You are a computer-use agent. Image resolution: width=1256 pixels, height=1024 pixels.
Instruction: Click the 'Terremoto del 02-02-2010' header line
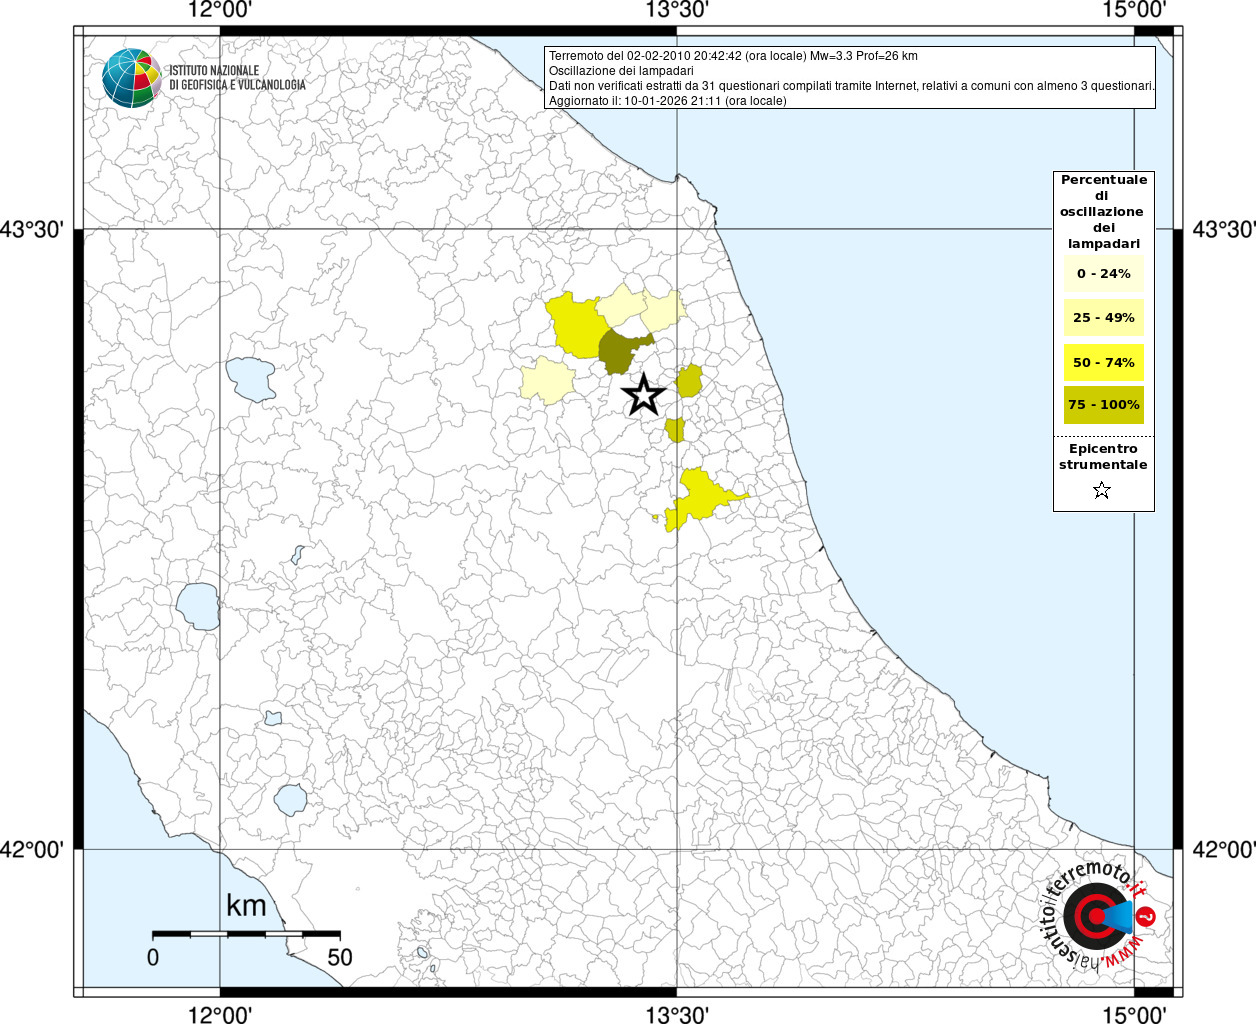[733, 56]
